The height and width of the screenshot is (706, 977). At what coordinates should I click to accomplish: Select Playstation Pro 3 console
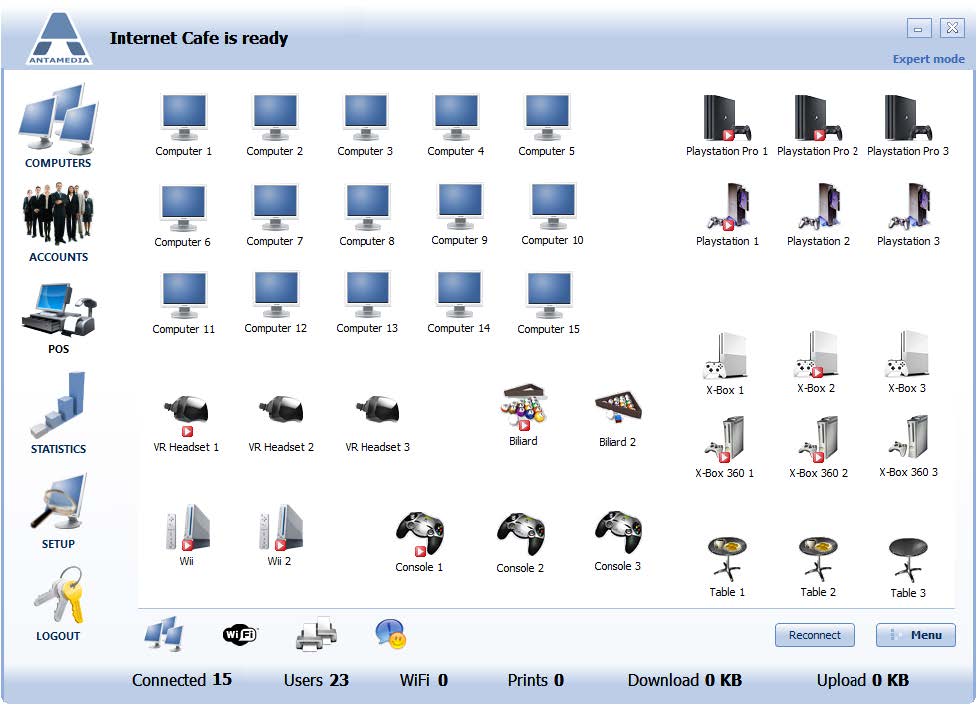point(908,125)
